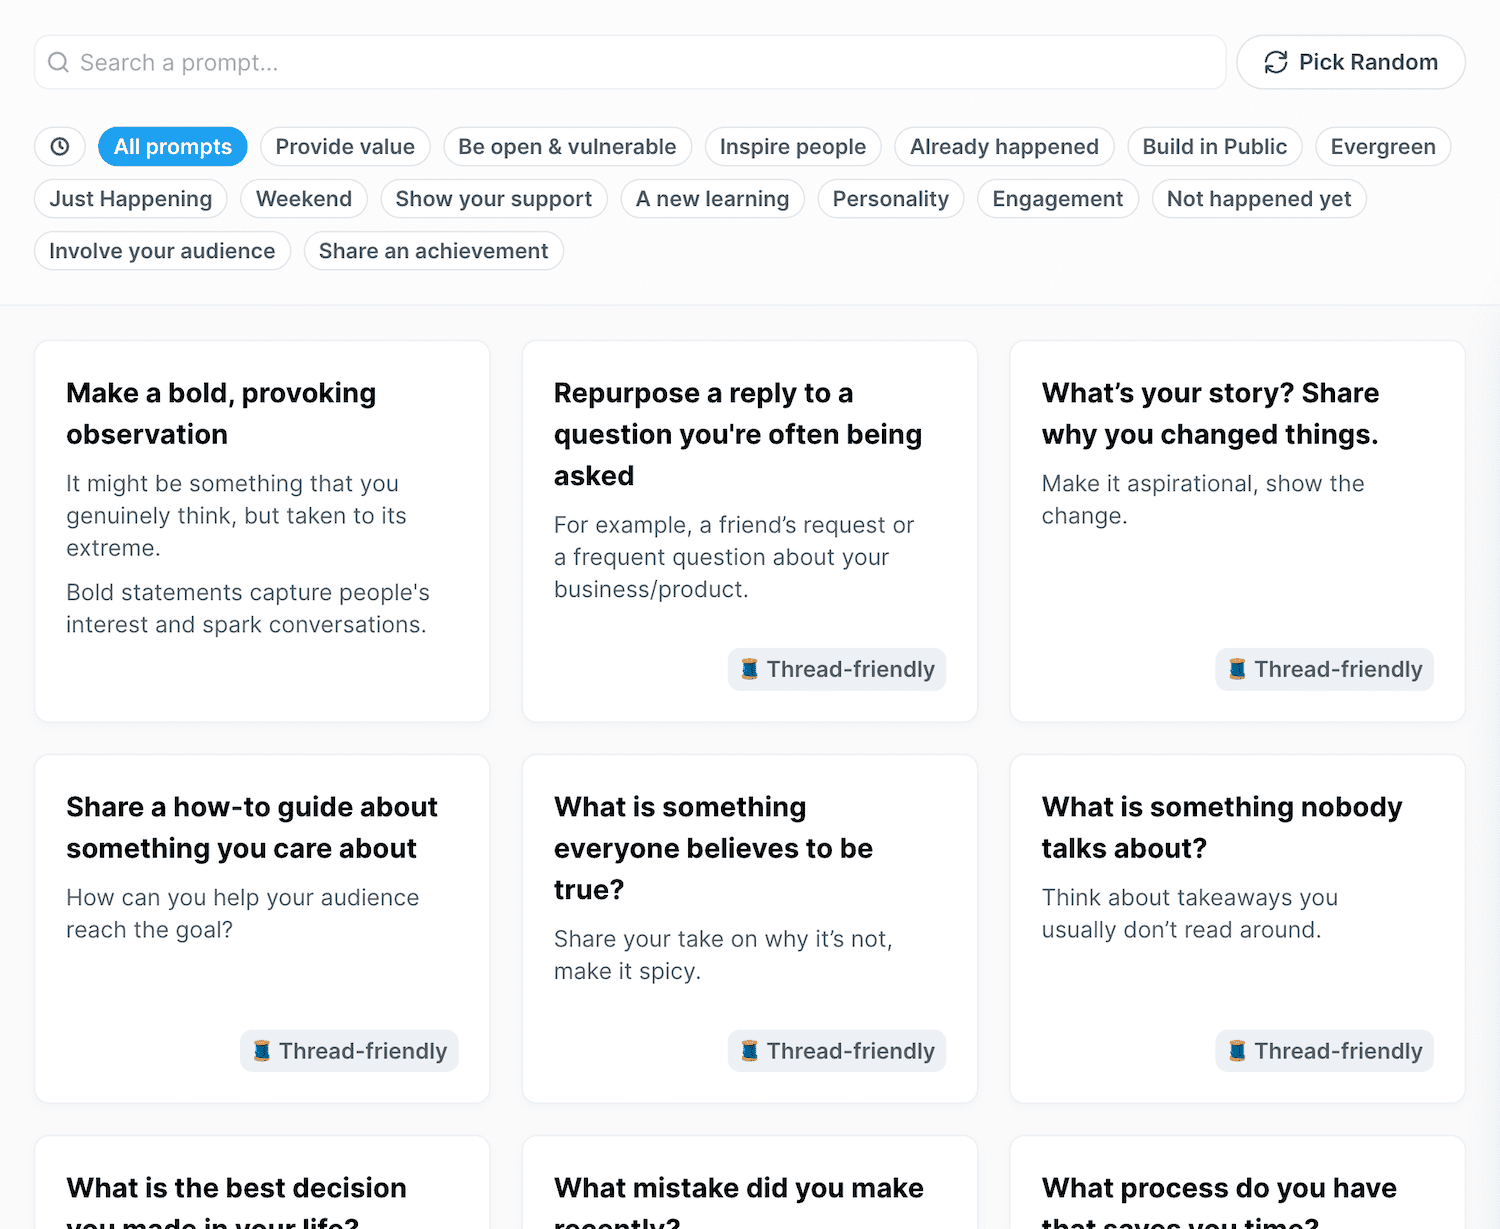1500x1229 pixels.
Task: Enable the Build in Public filter
Action: [1215, 146]
